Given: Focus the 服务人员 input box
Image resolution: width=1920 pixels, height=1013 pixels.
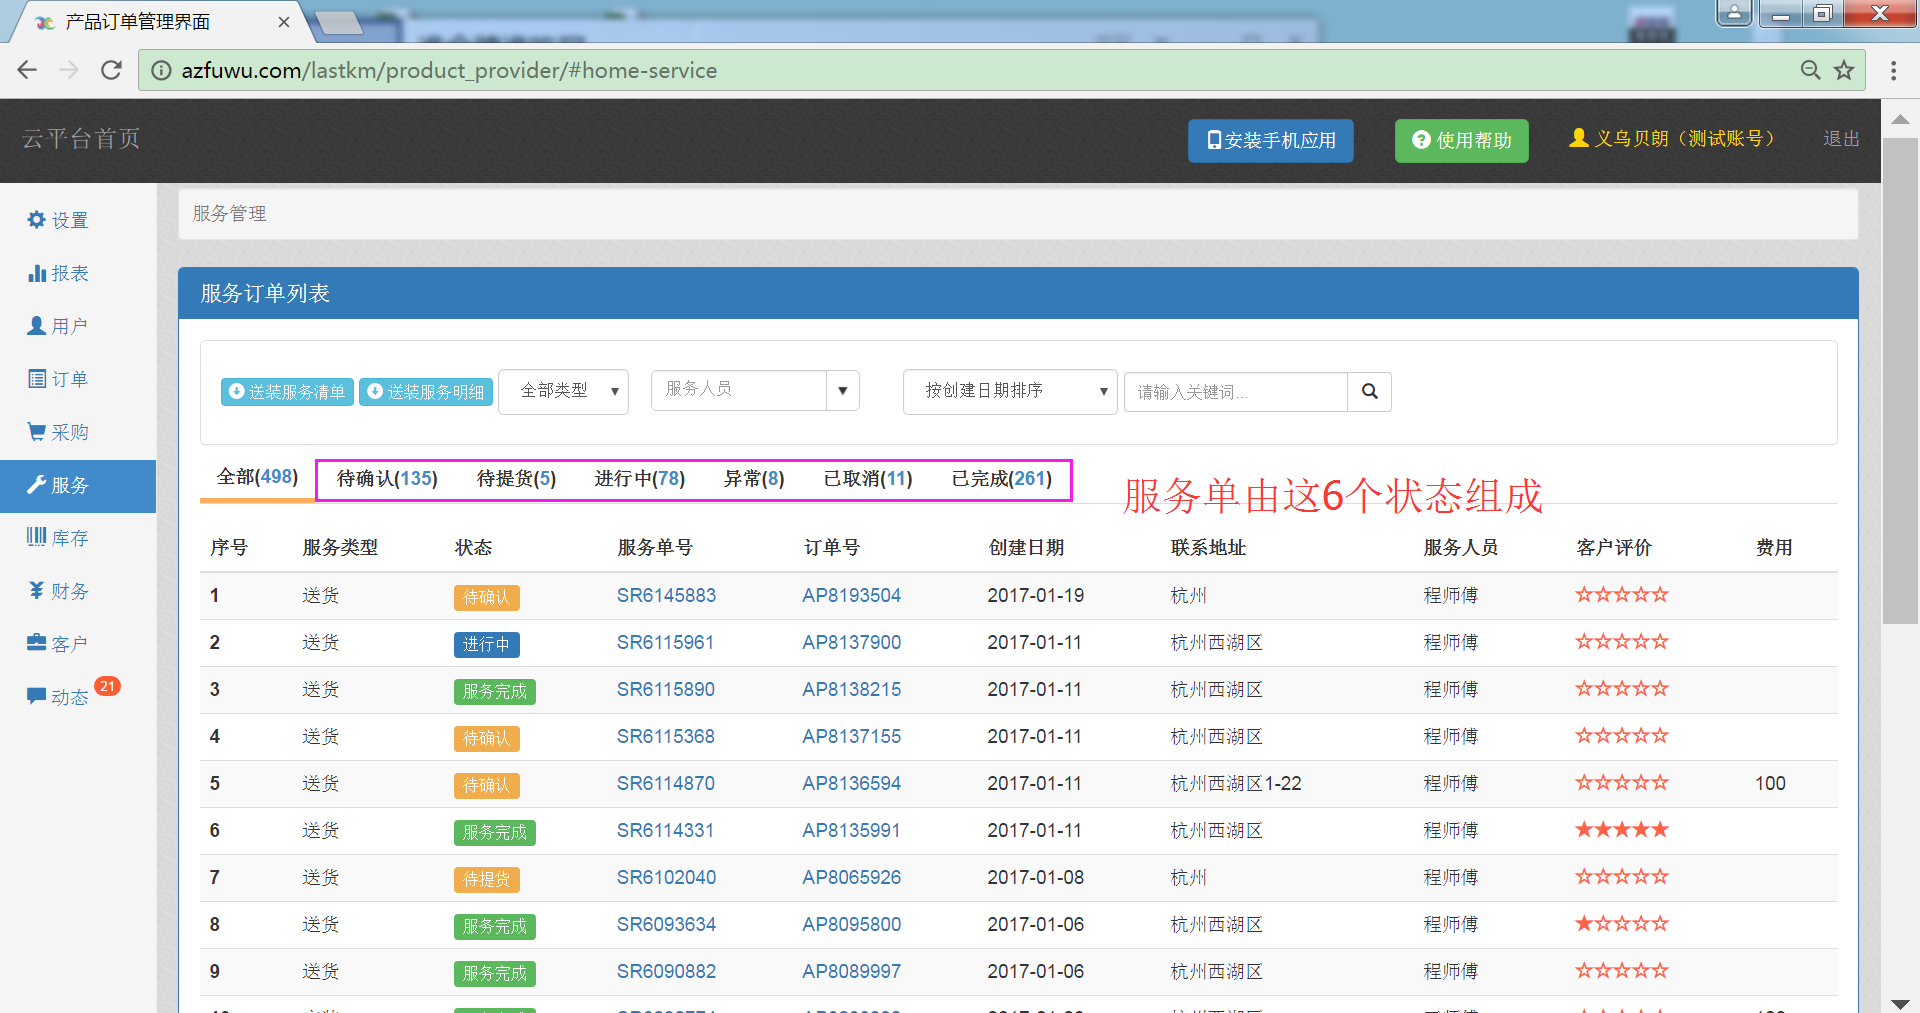Looking at the screenshot, I should [739, 389].
